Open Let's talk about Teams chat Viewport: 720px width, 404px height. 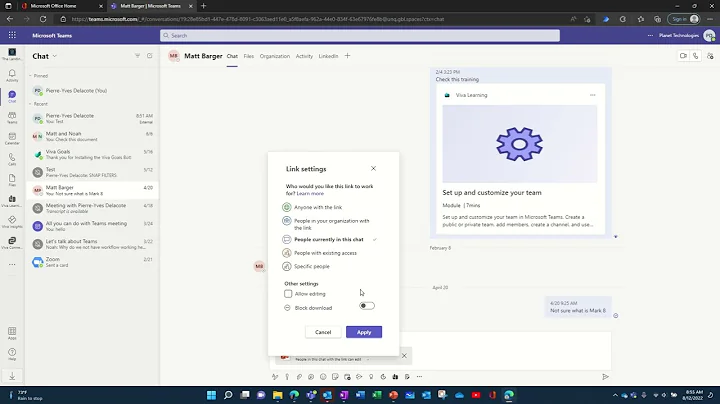[x=92, y=244]
